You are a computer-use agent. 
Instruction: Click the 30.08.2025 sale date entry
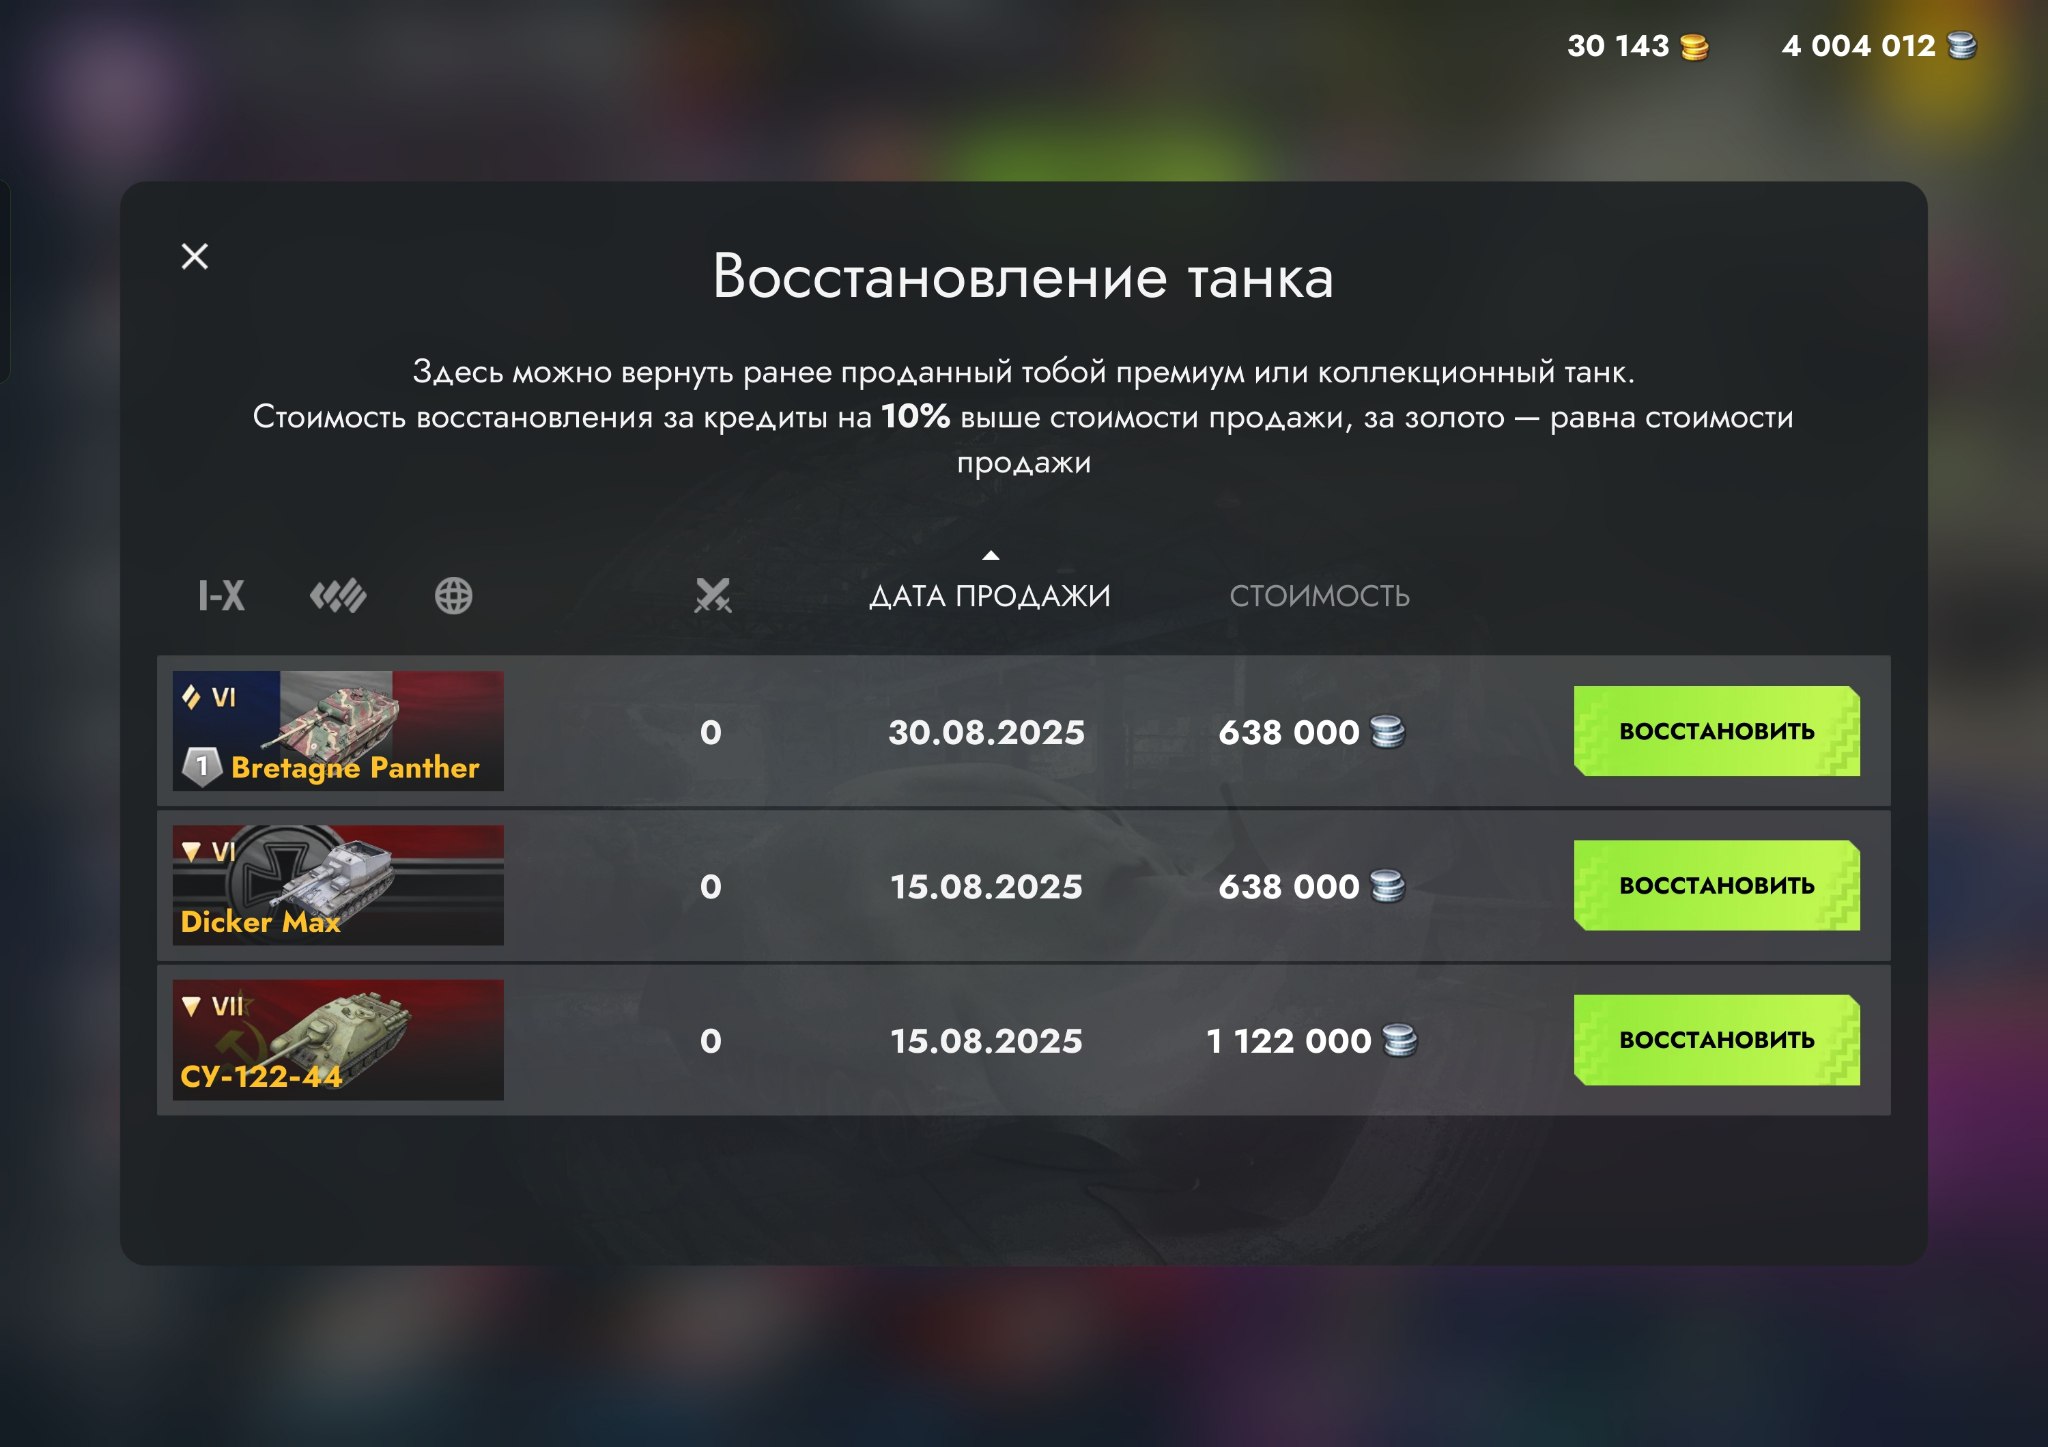pos(987,732)
